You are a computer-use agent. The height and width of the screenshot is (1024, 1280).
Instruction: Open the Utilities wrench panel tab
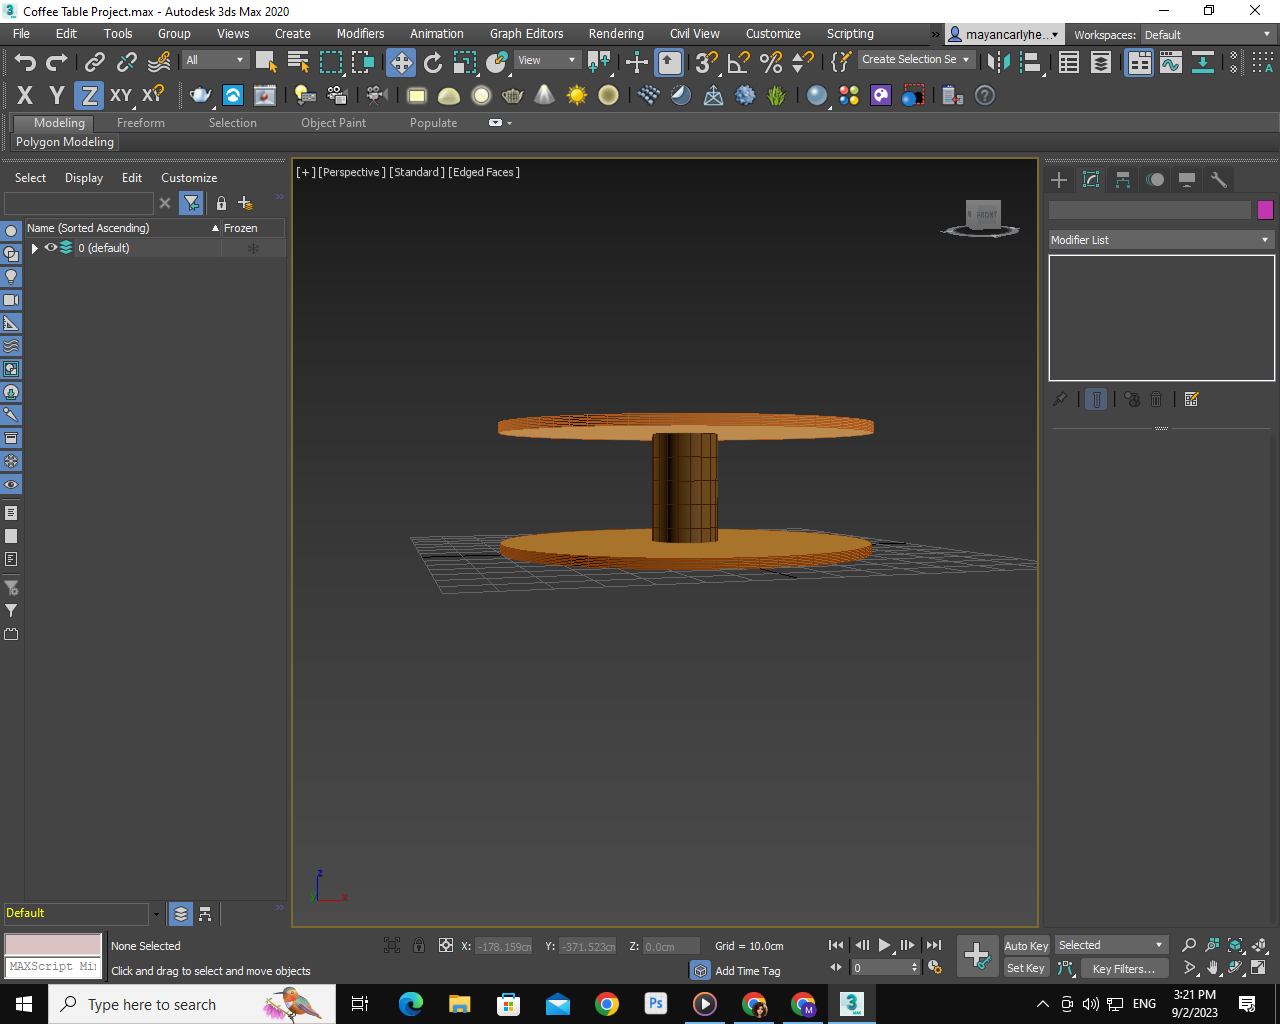pyautogui.click(x=1219, y=180)
